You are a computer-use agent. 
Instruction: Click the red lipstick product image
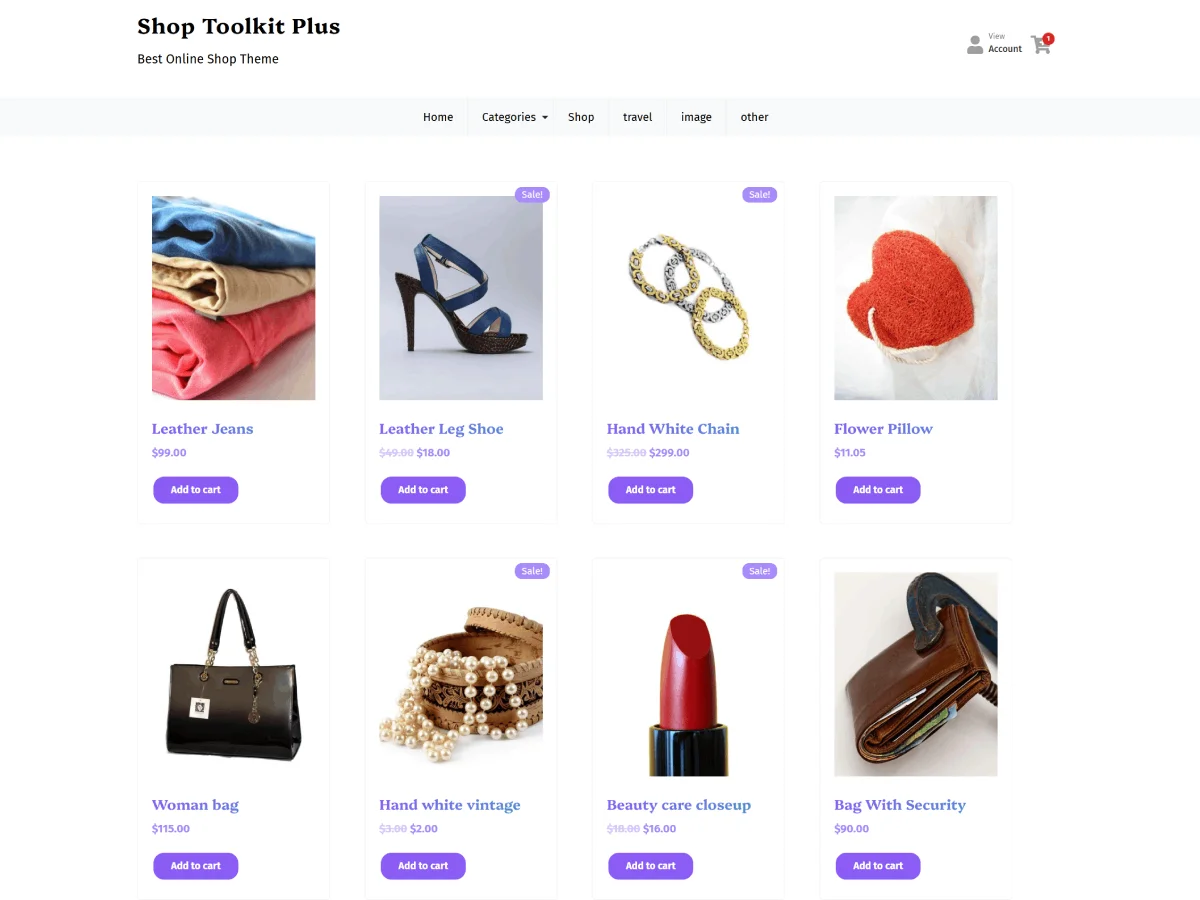pos(688,674)
